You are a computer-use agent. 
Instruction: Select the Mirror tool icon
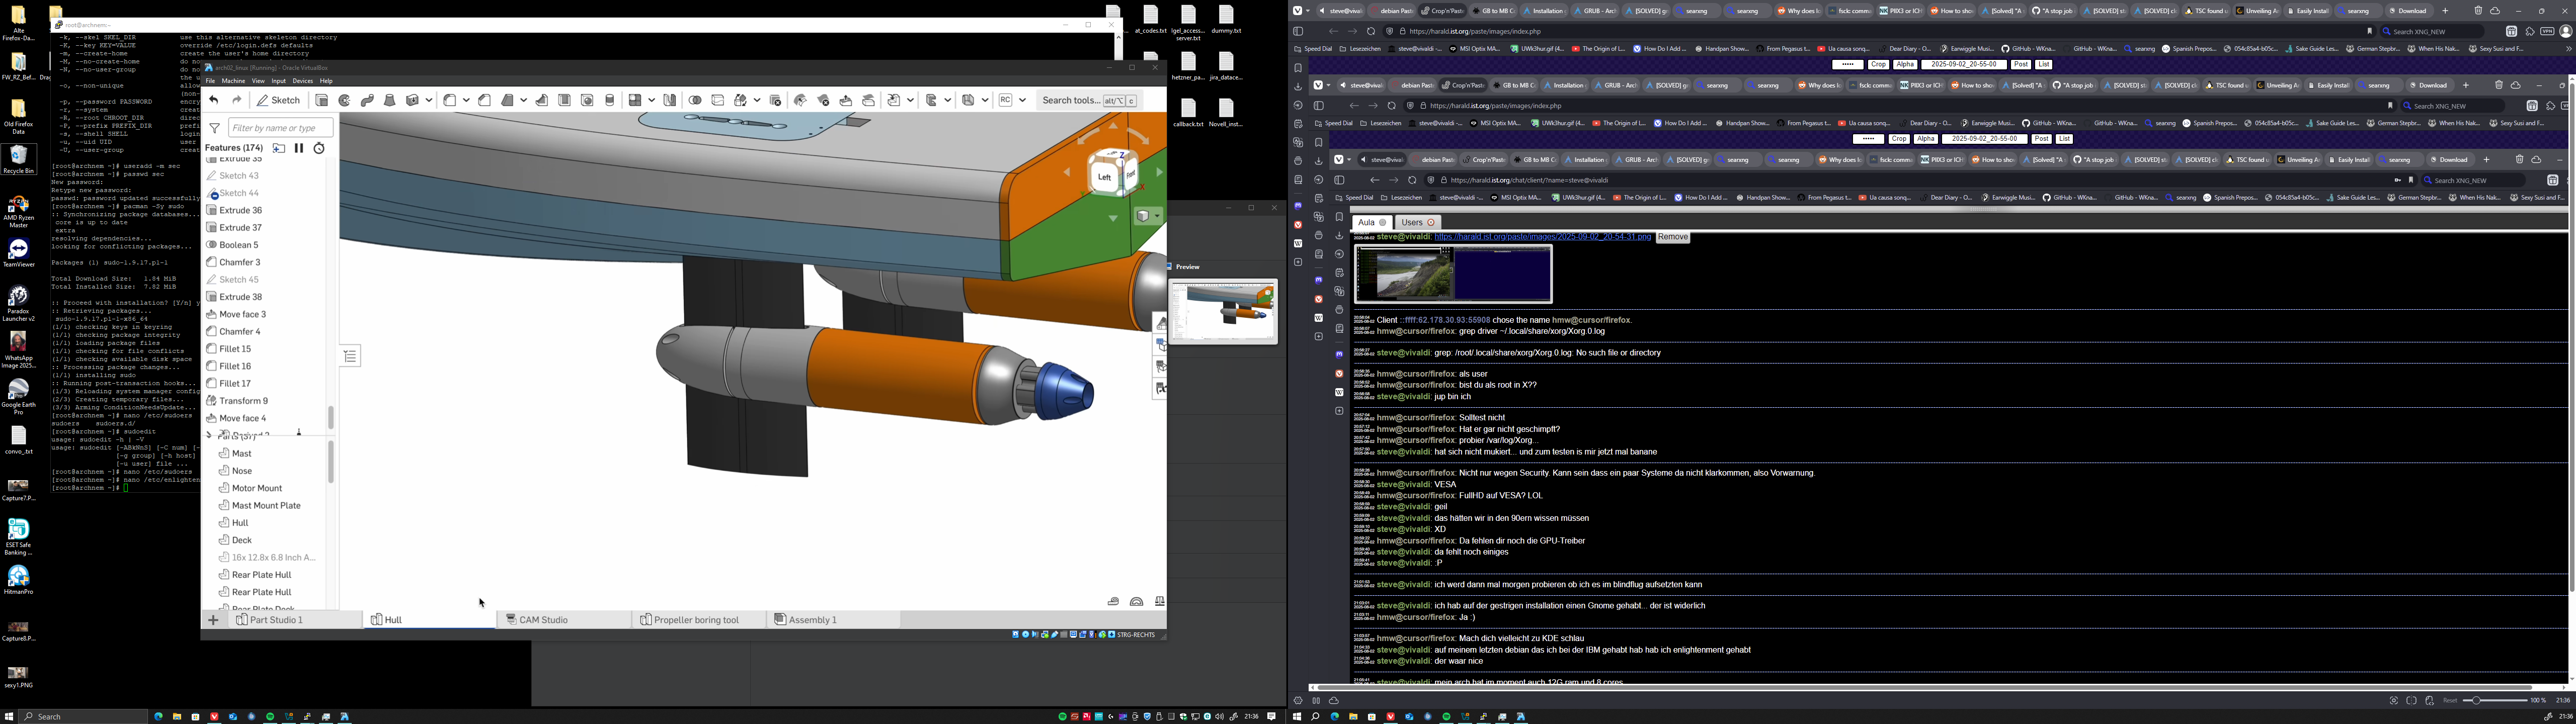point(670,100)
